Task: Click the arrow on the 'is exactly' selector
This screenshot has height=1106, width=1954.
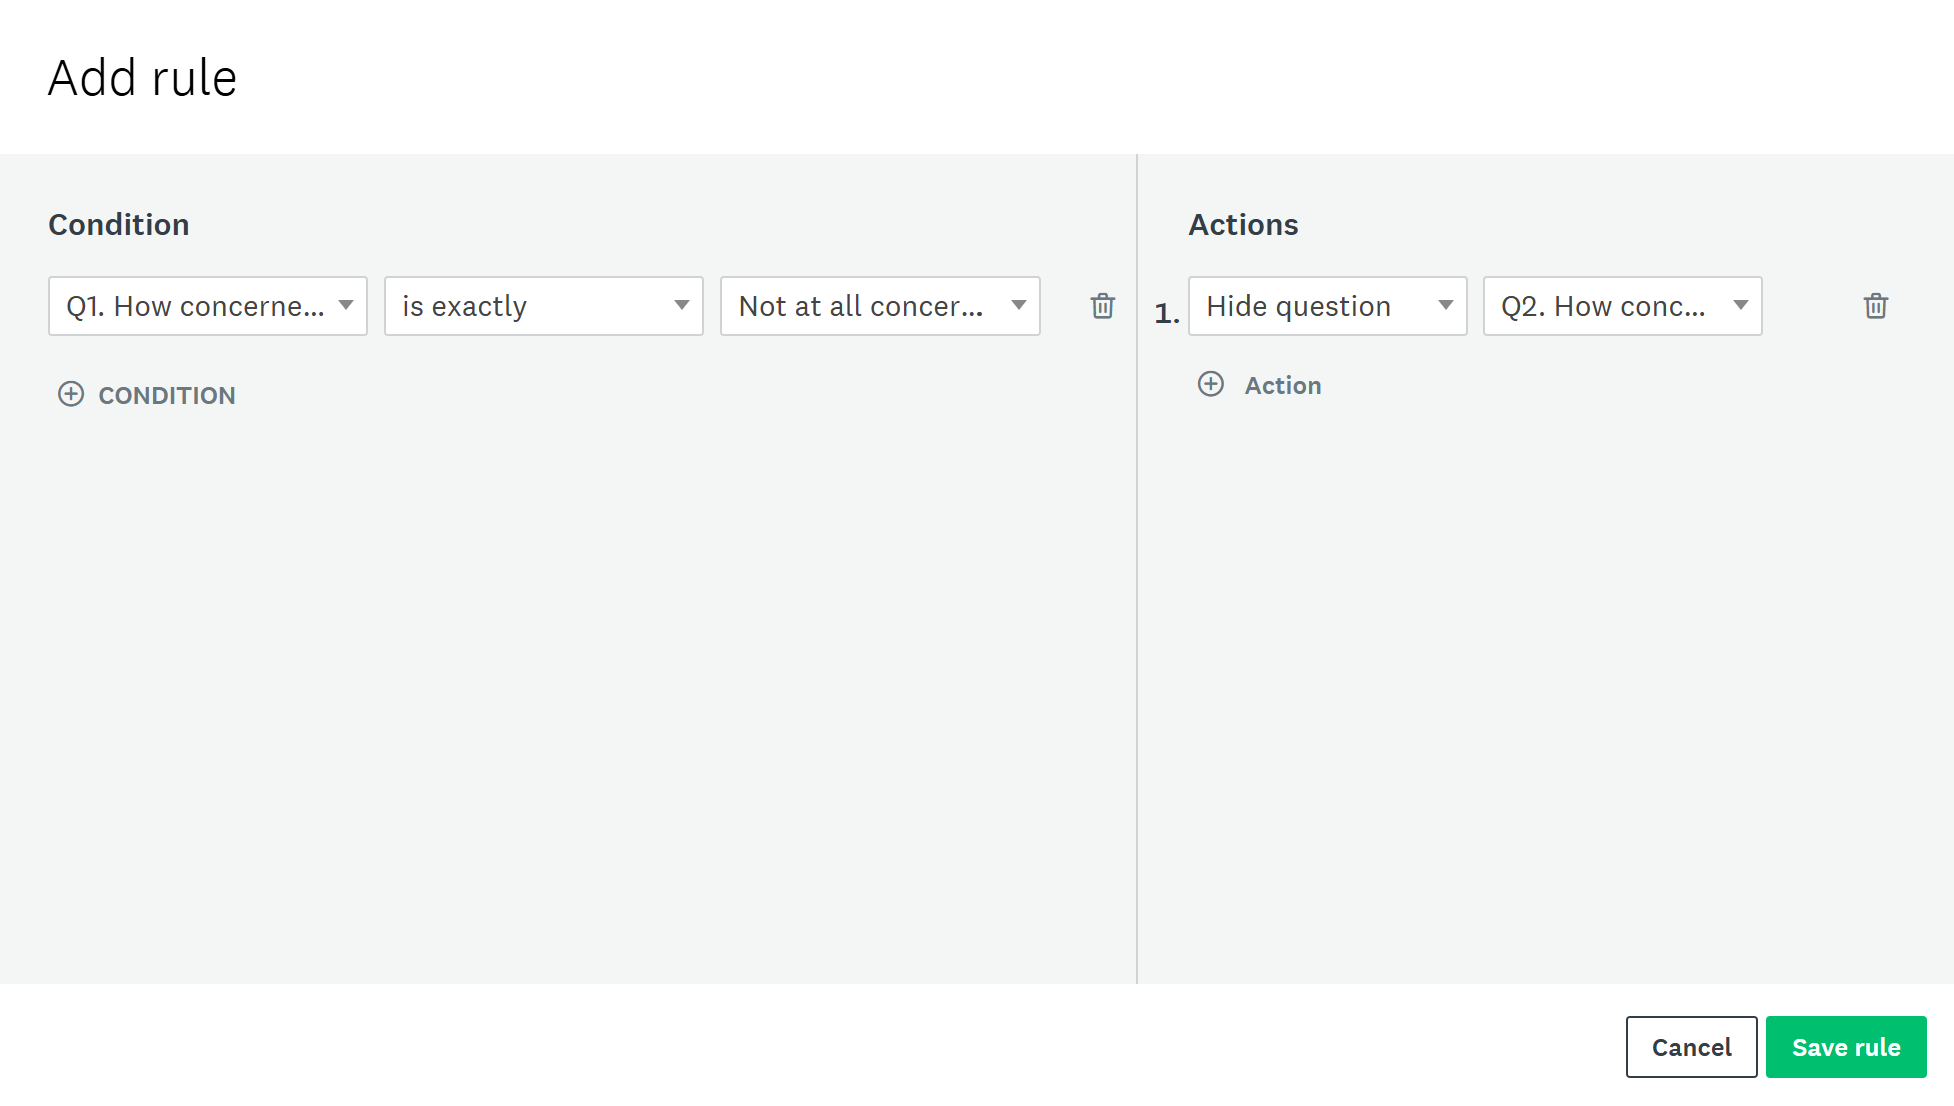Action: [x=682, y=305]
